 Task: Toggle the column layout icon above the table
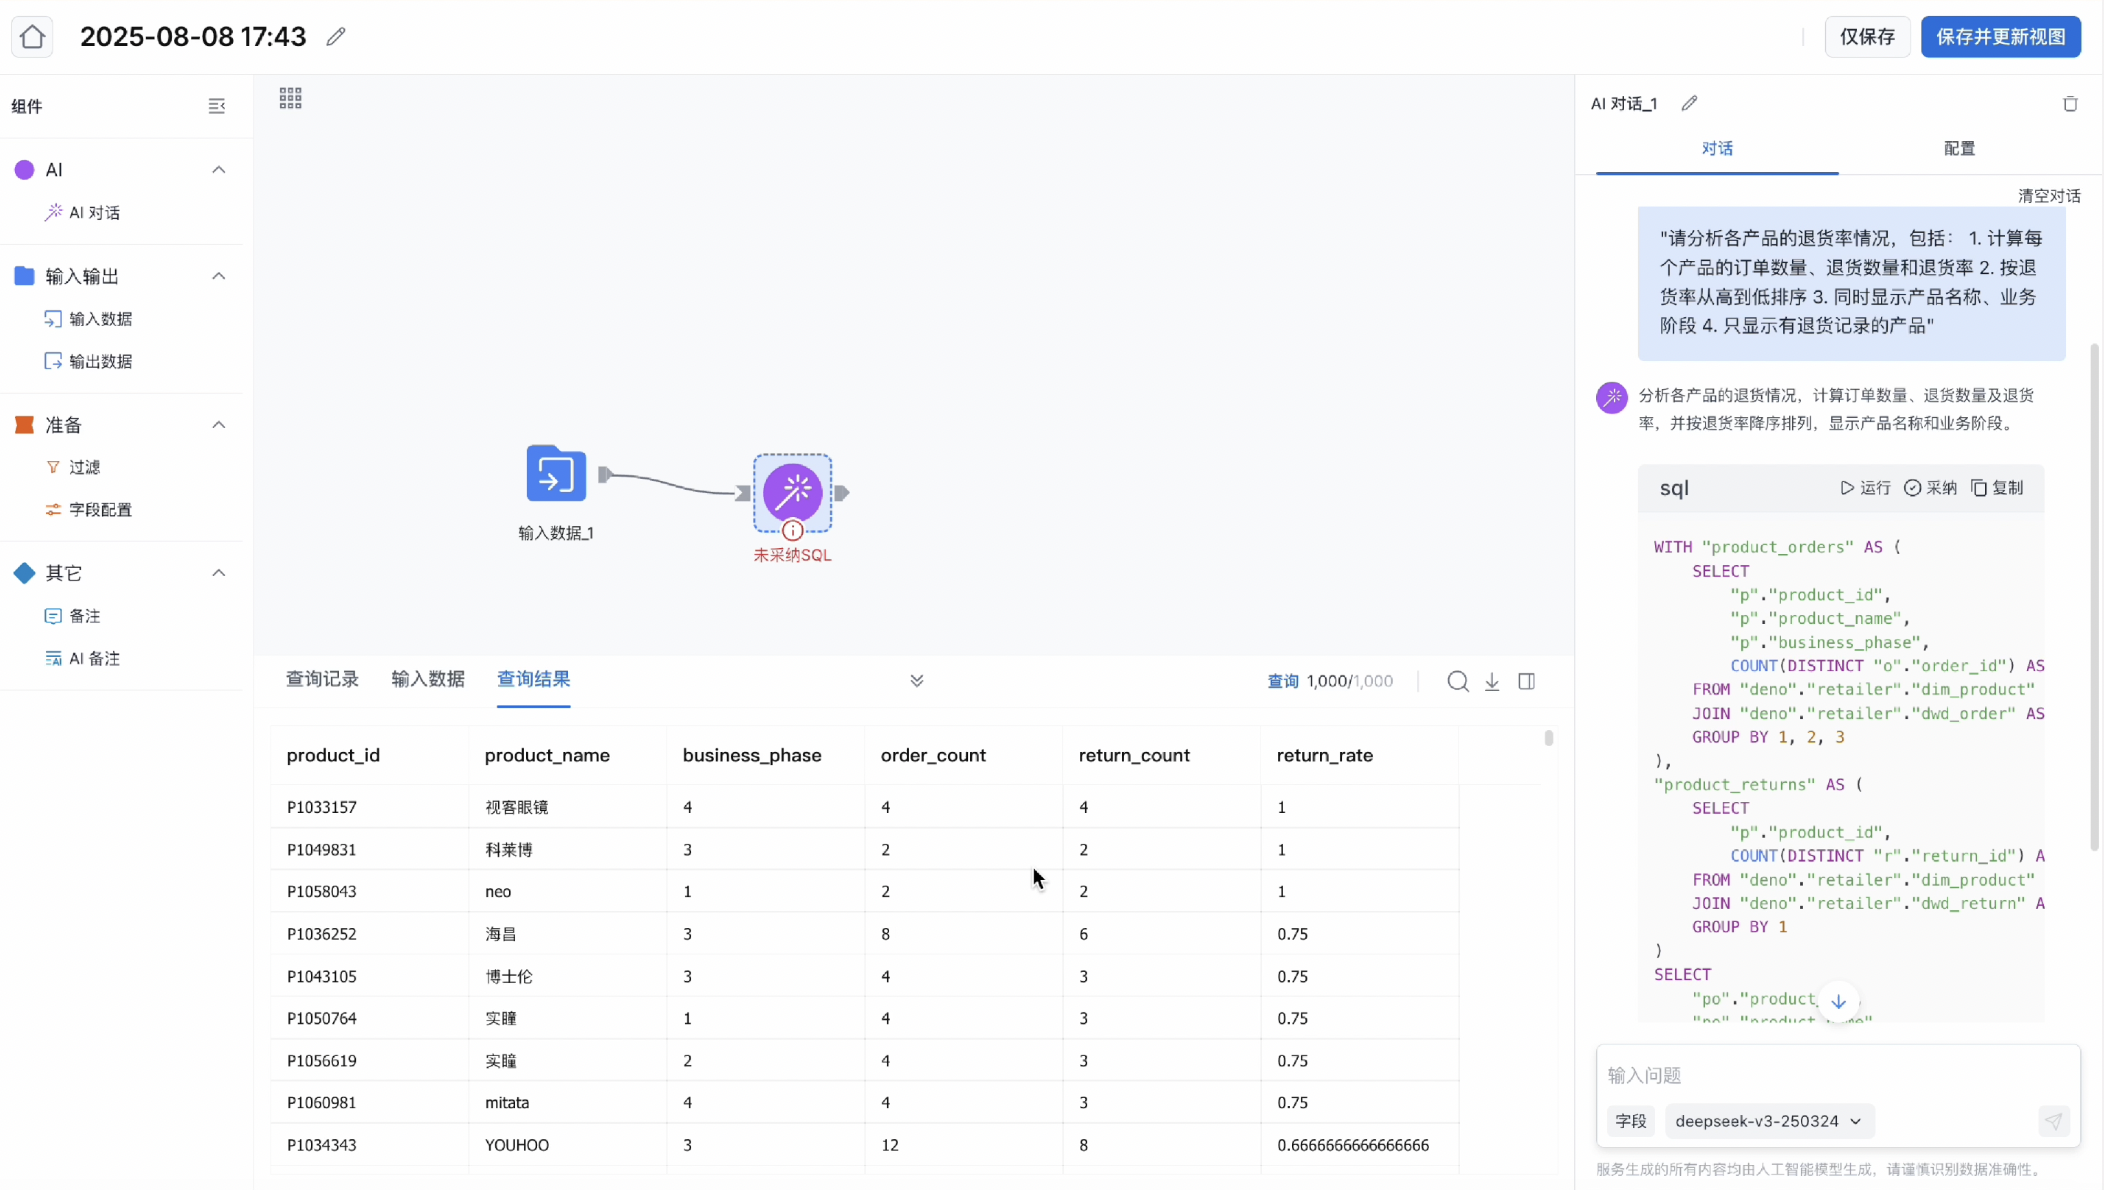click(x=1526, y=681)
